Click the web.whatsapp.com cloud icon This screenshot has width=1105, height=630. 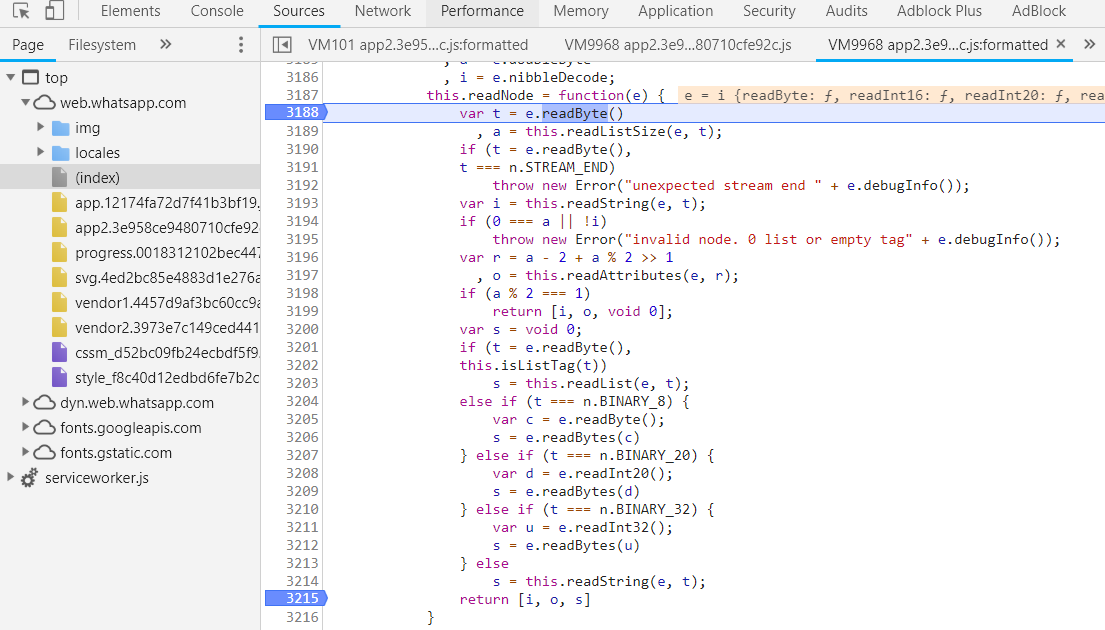(x=44, y=103)
